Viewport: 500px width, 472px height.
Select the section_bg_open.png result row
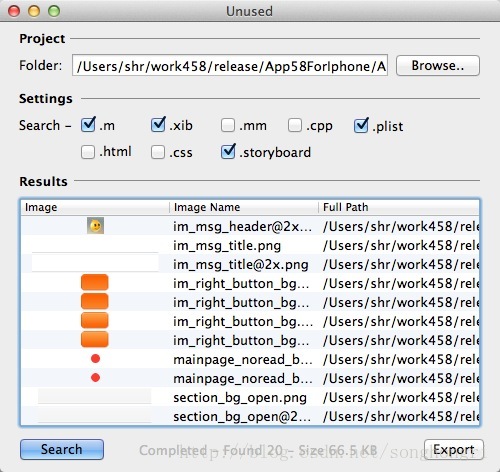click(x=250, y=397)
